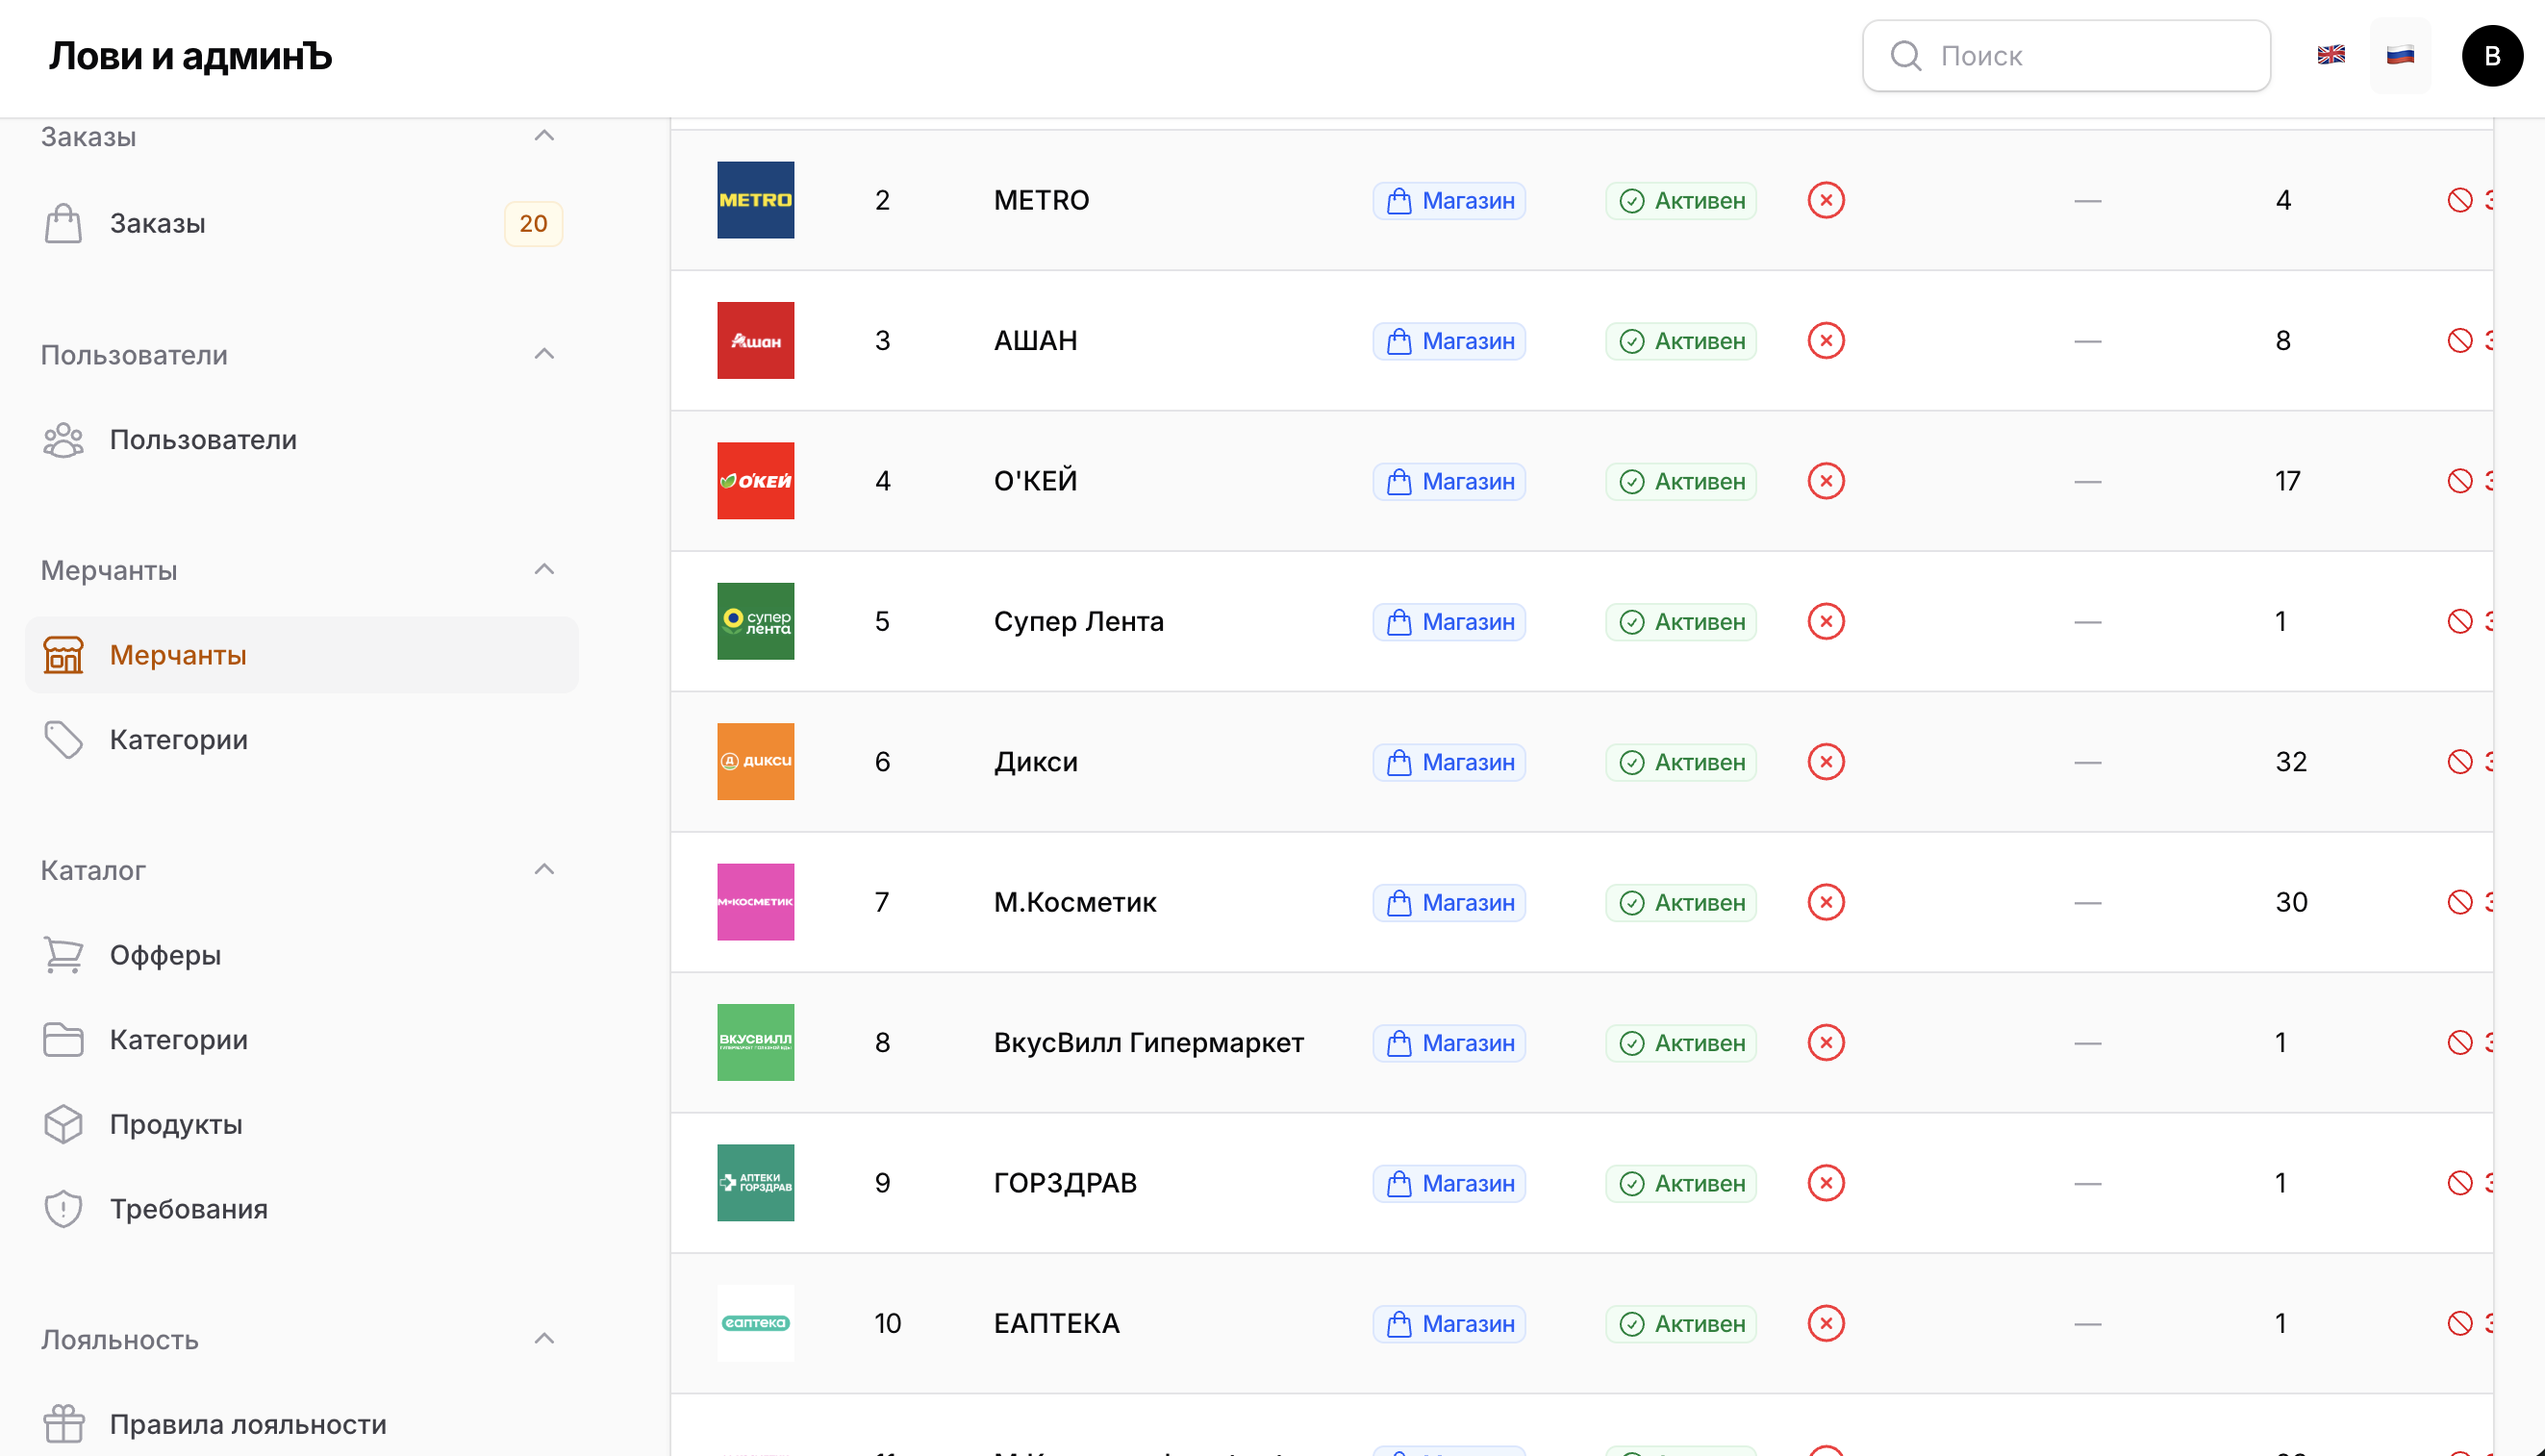Image resolution: width=2545 pixels, height=1456 pixels.
Task: Switch language to Russian flag
Action: click(x=2400, y=55)
